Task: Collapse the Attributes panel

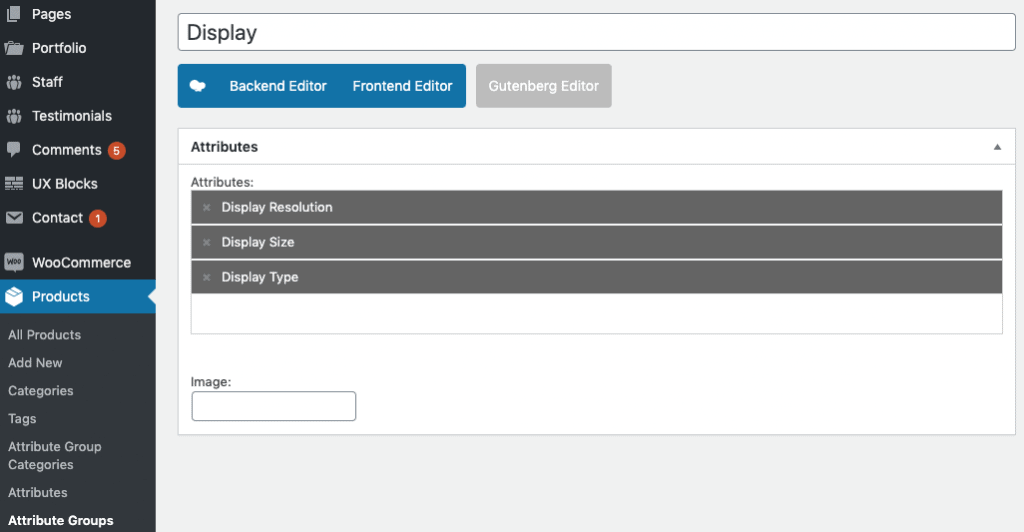Action: [x=996, y=147]
